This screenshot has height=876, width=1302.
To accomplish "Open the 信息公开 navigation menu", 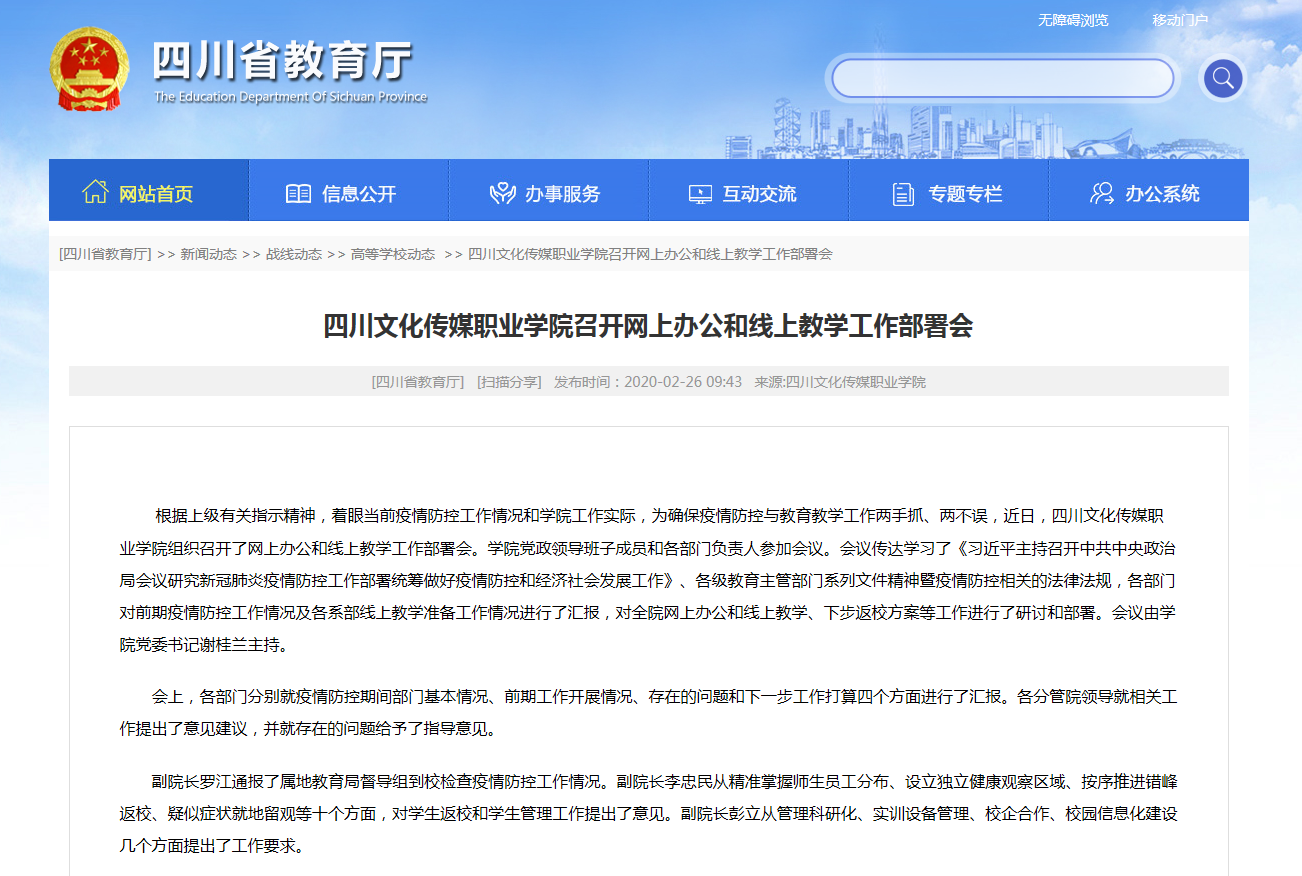I will coord(359,194).
